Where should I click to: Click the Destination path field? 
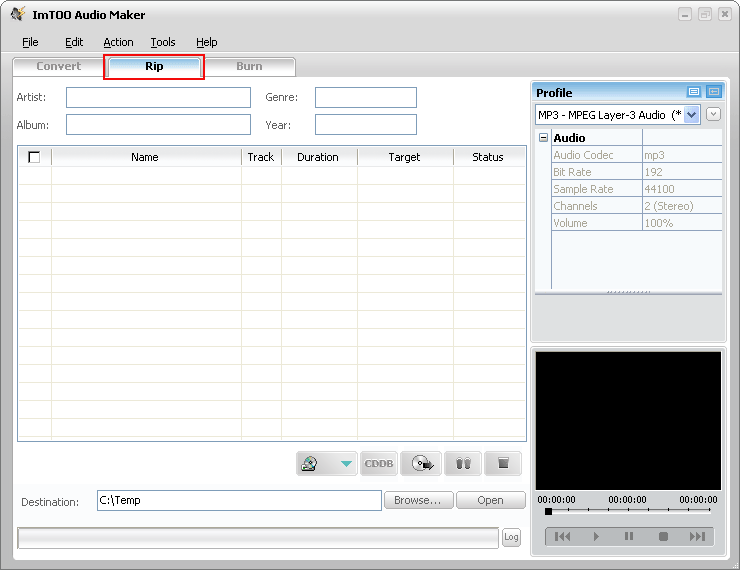tap(239, 500)
